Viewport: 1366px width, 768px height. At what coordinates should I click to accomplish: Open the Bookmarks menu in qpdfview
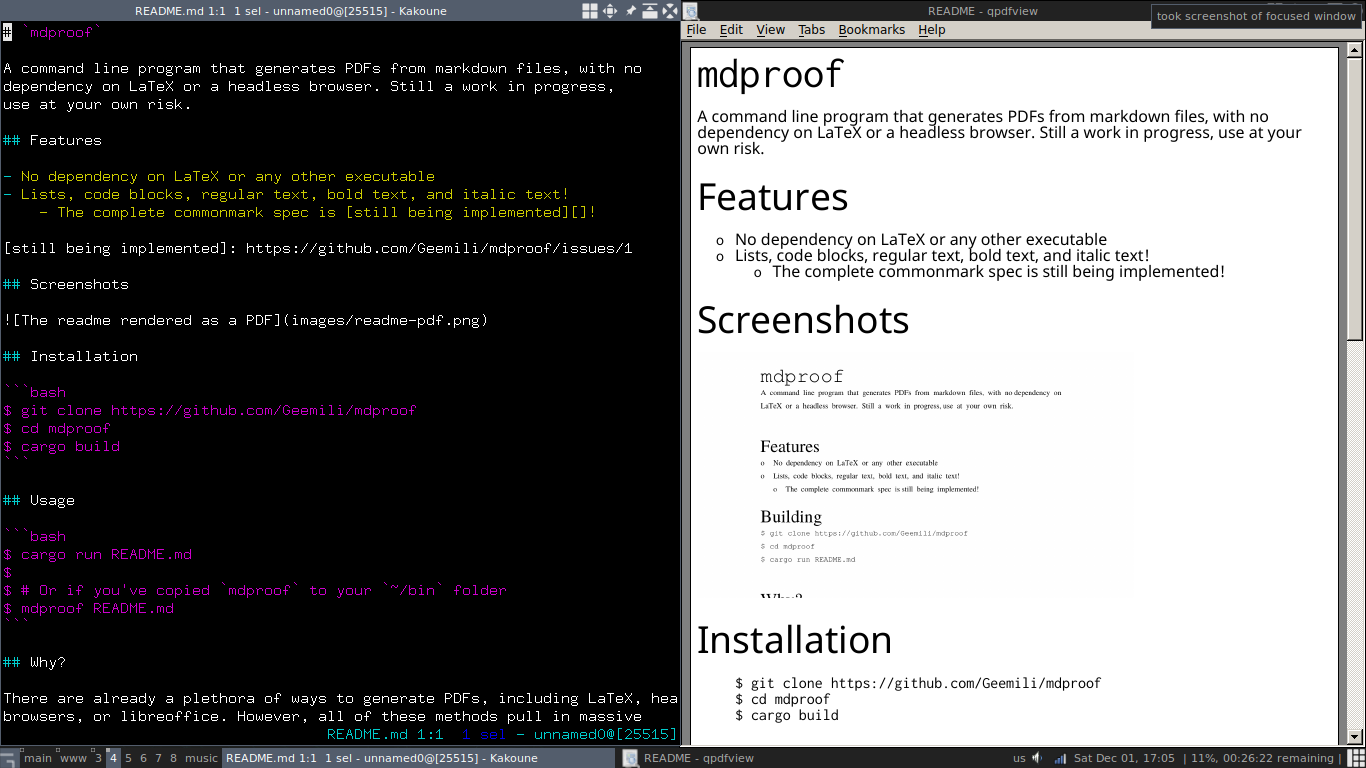[871, 30]
